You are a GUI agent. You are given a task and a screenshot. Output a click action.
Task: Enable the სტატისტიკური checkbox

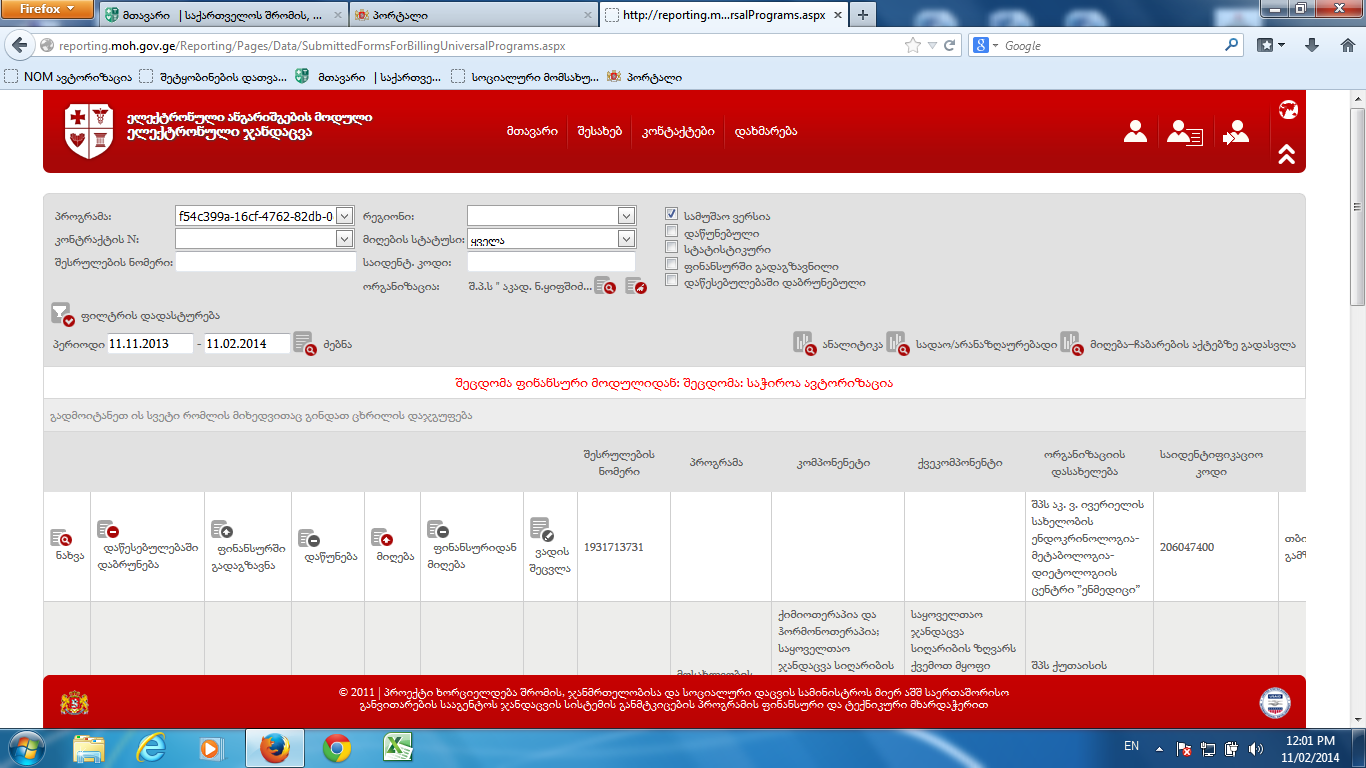pos(672,249)
